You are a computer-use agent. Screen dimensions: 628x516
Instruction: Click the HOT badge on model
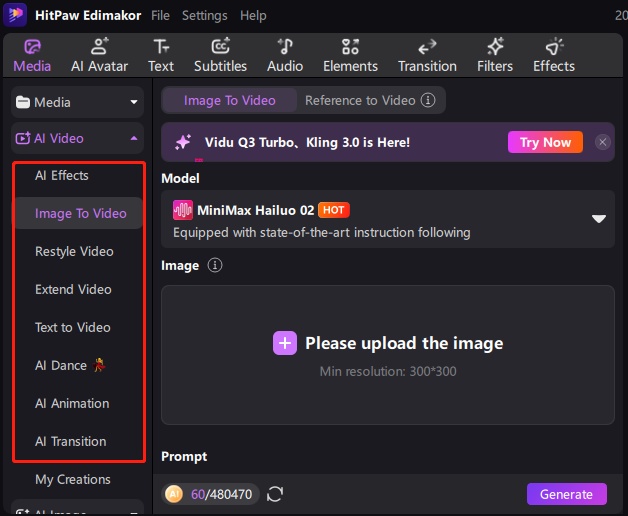click(334, 210)
